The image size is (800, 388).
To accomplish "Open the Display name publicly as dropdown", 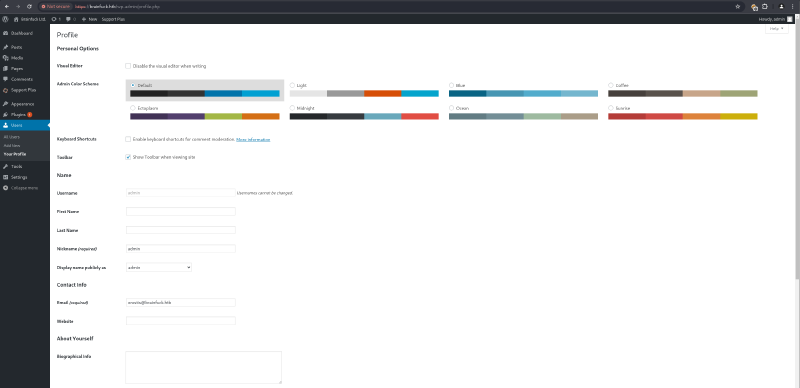I will click(159, 267).
